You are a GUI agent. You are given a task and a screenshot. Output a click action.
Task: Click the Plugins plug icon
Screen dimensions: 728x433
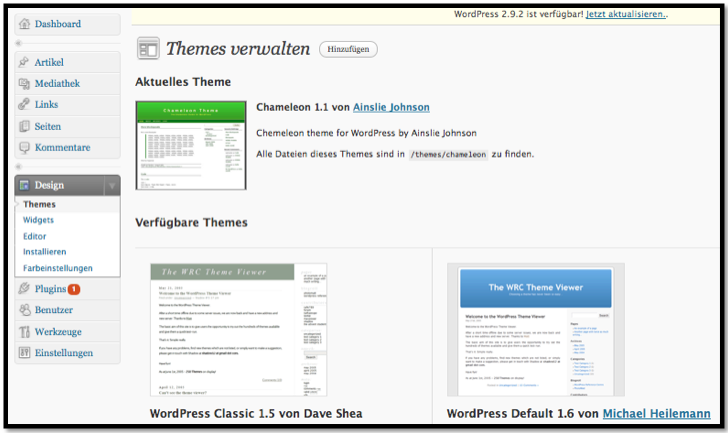tap(24, 289)
